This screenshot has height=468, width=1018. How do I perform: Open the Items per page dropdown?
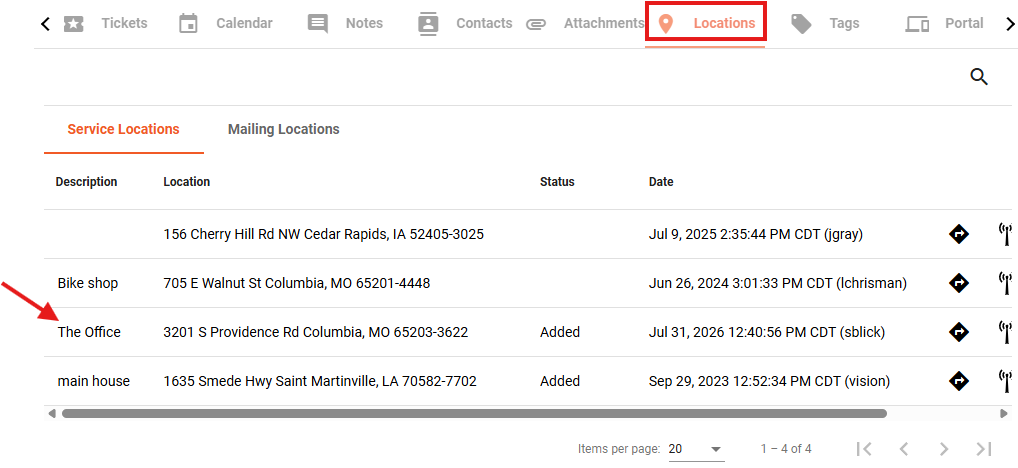coord(697,449)
